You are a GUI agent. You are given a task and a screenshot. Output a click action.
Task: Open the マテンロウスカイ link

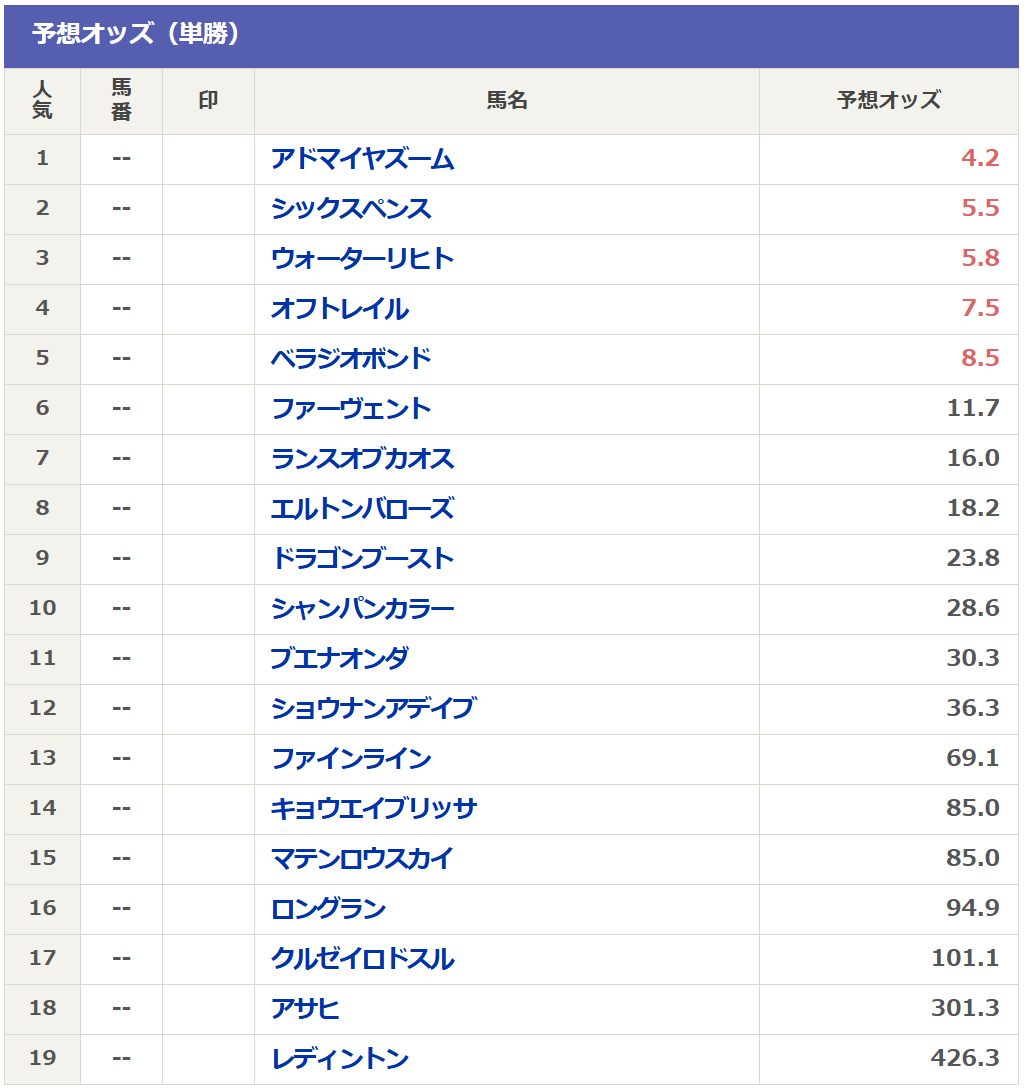(x=362, y=859)
